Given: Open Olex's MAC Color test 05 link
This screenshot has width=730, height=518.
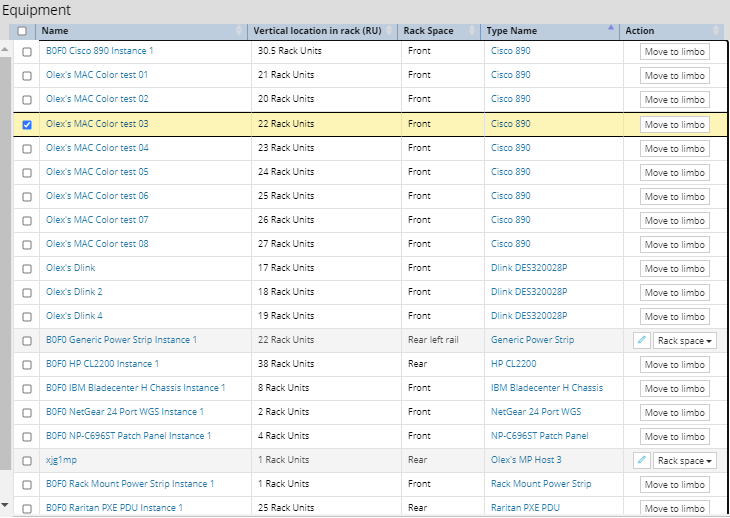Looking at the screenshot, I should (x=97, y=172).
